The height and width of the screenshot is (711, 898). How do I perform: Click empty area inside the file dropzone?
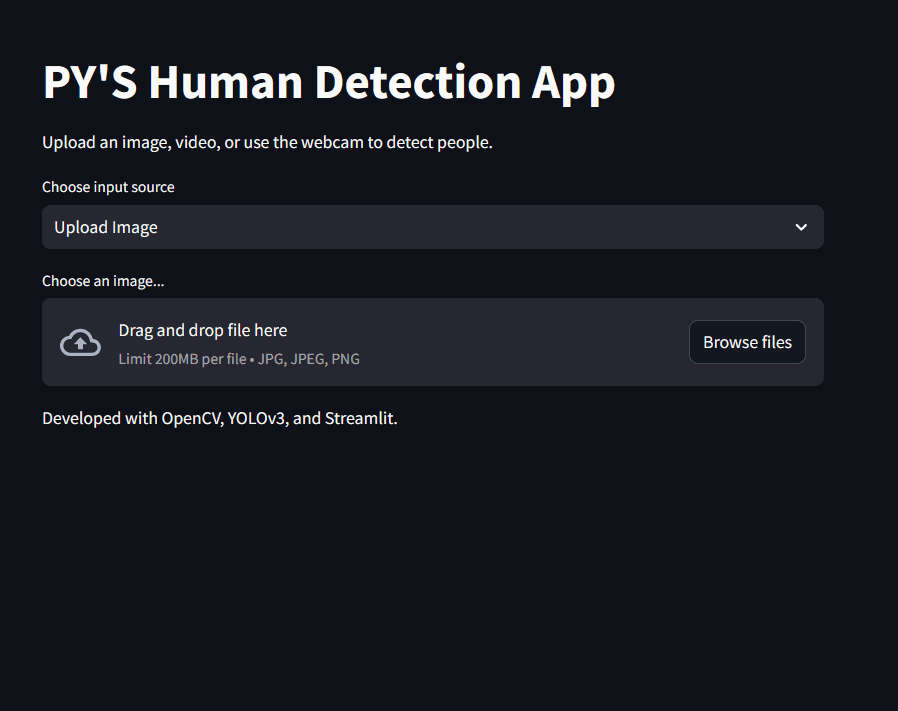tap(515, 342)
